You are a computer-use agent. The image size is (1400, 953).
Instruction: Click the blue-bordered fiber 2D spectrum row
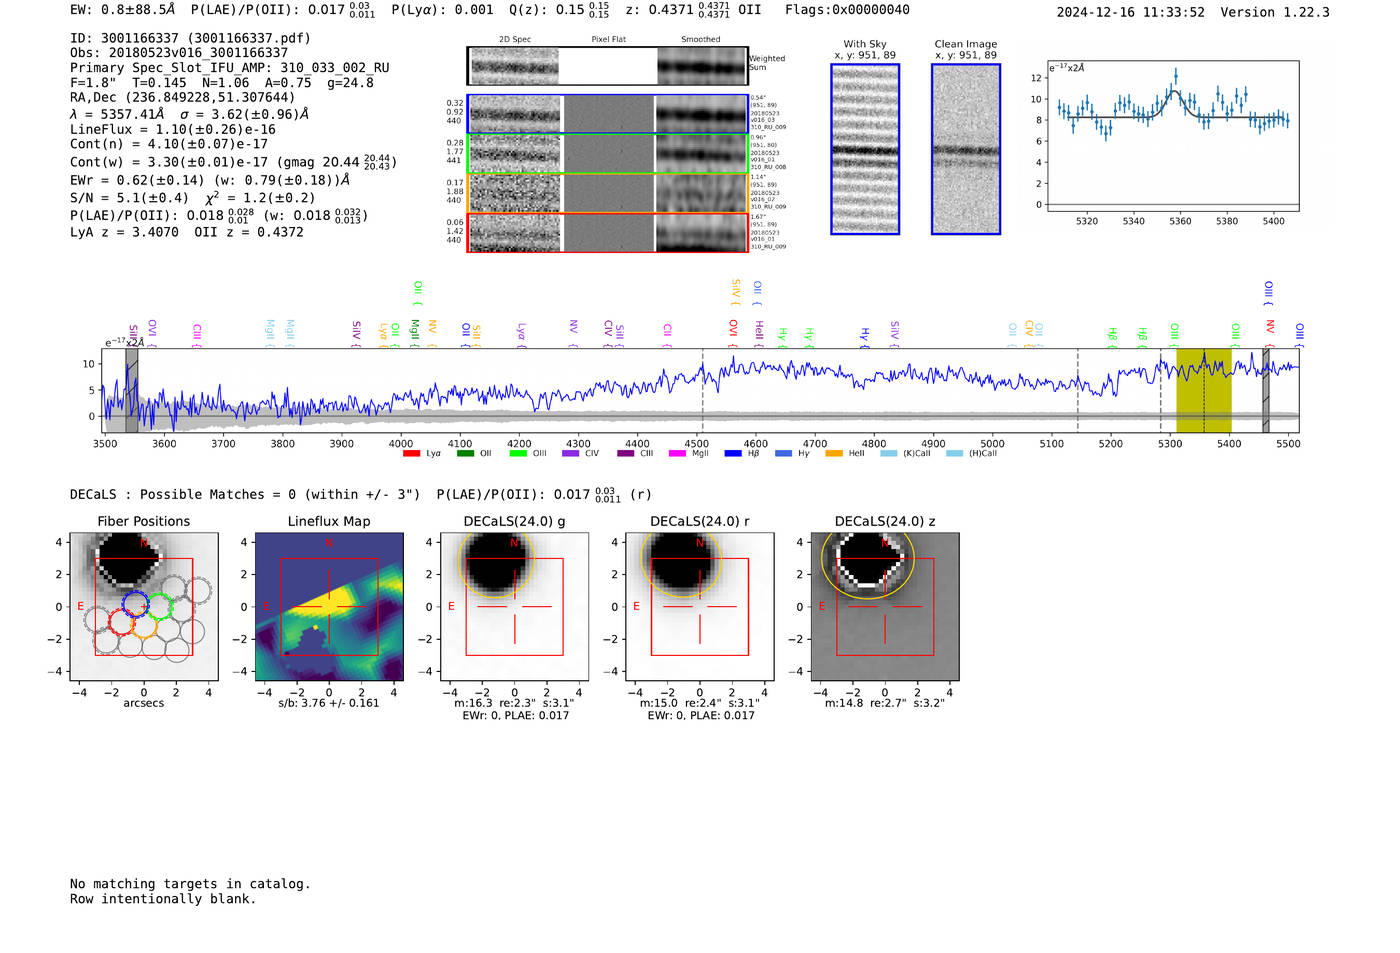click(608, 114)
